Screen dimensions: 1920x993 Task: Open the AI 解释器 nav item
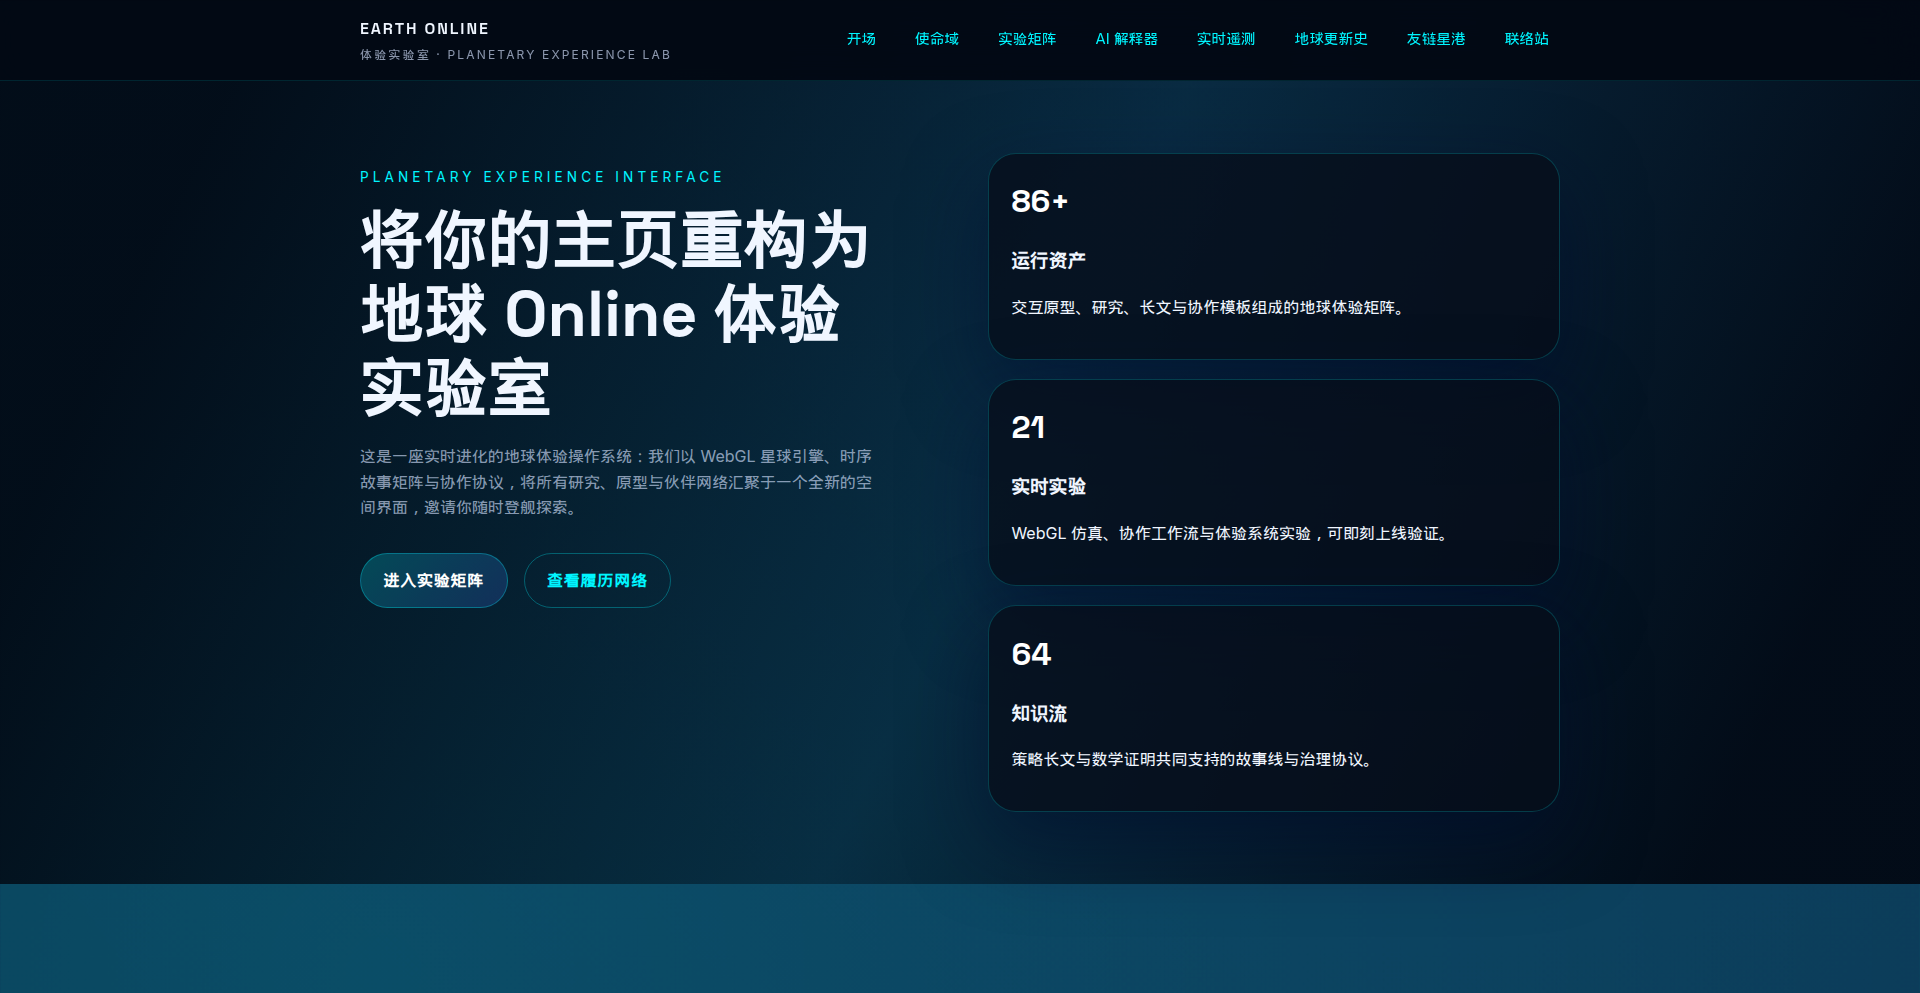[1126, 39]
